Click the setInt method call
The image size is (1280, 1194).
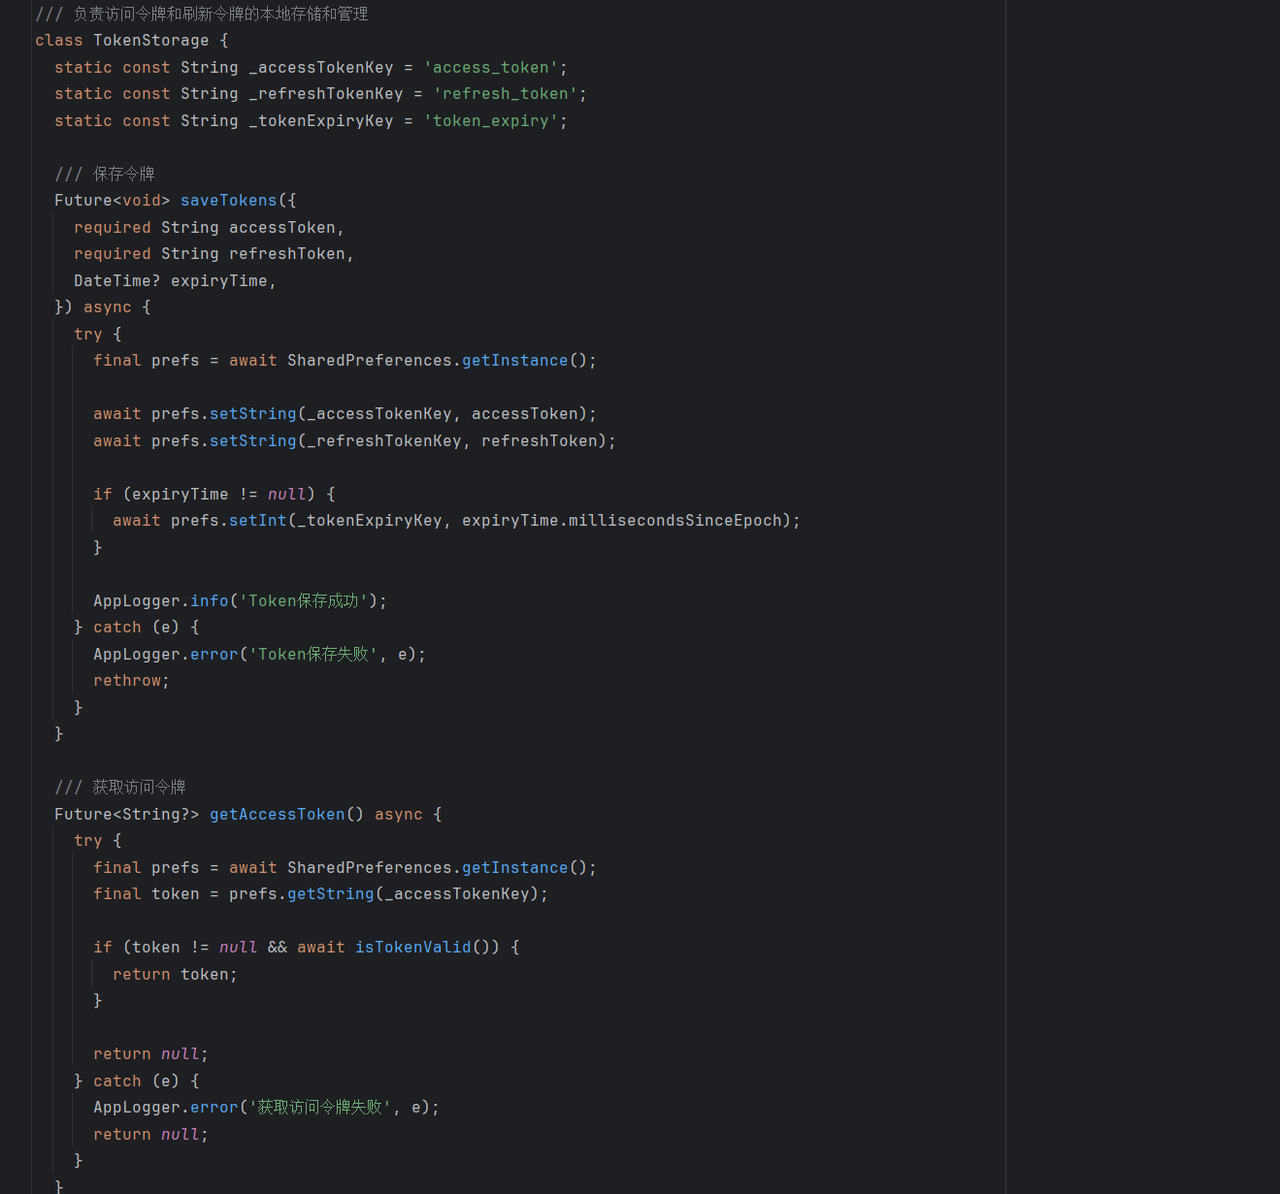point(258,520)
